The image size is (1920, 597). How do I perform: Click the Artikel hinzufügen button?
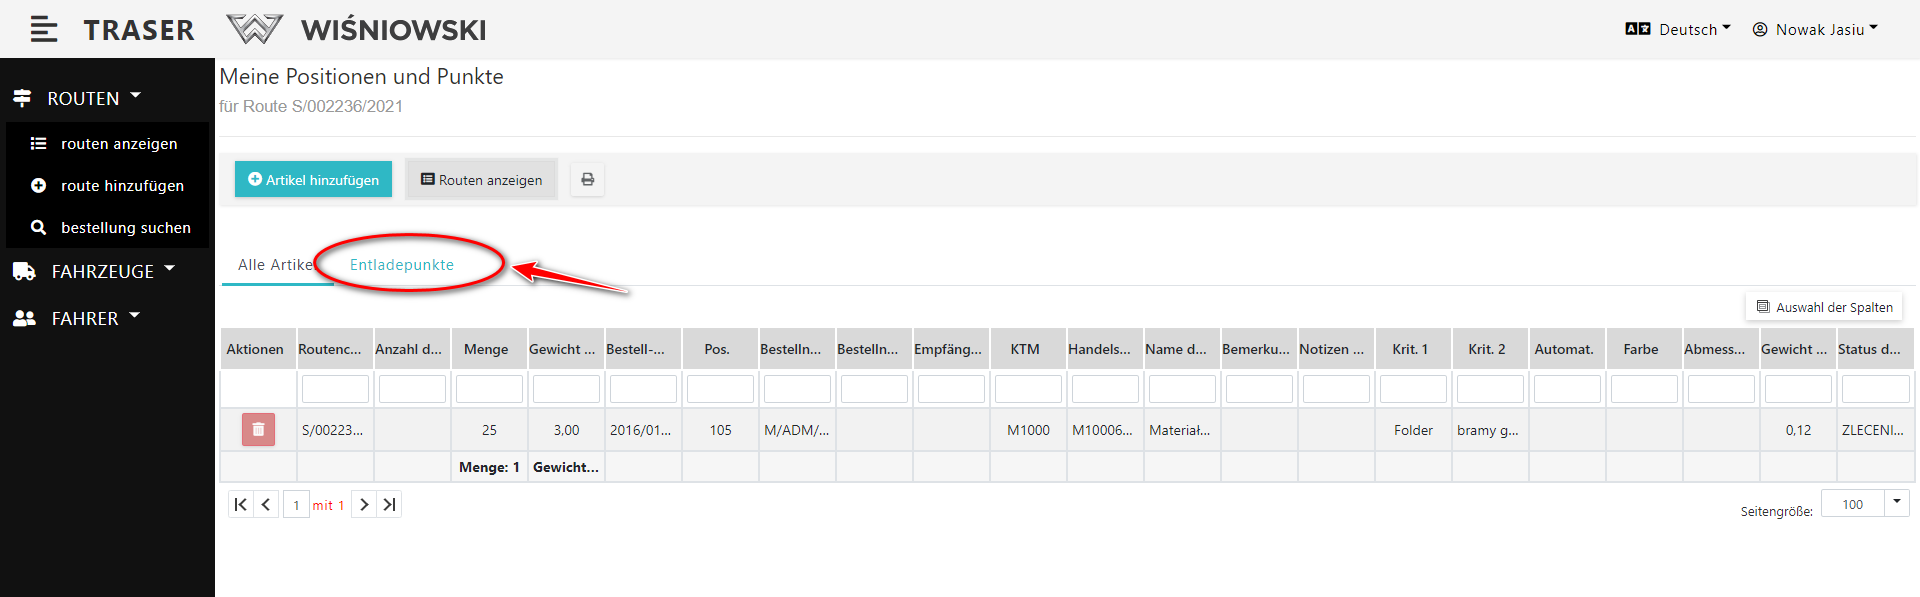[313, 180]
